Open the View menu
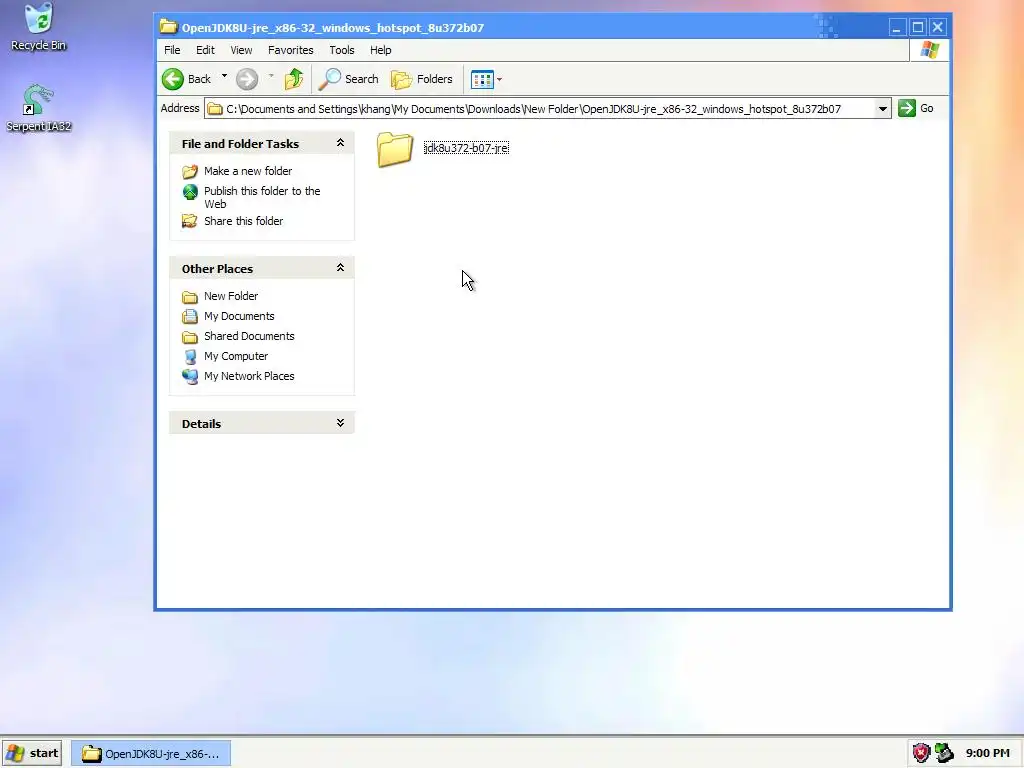The width and height of the screenshot is (1024, 768). (241, 50)
